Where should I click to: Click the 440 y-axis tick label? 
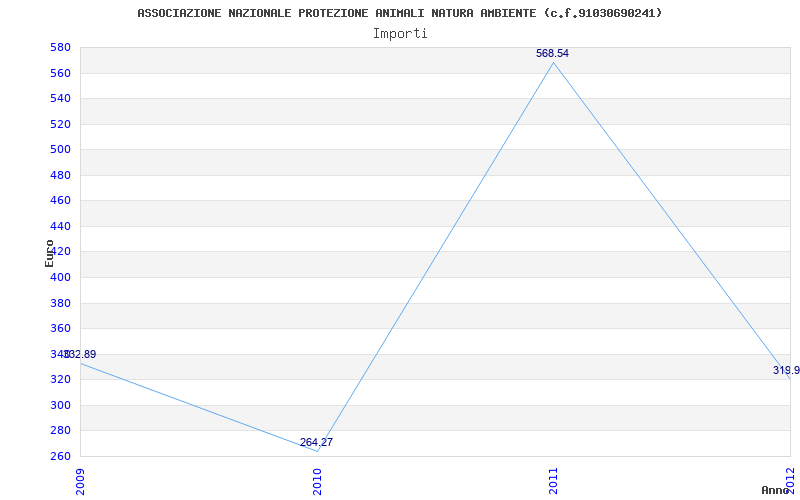coord(60,226)
